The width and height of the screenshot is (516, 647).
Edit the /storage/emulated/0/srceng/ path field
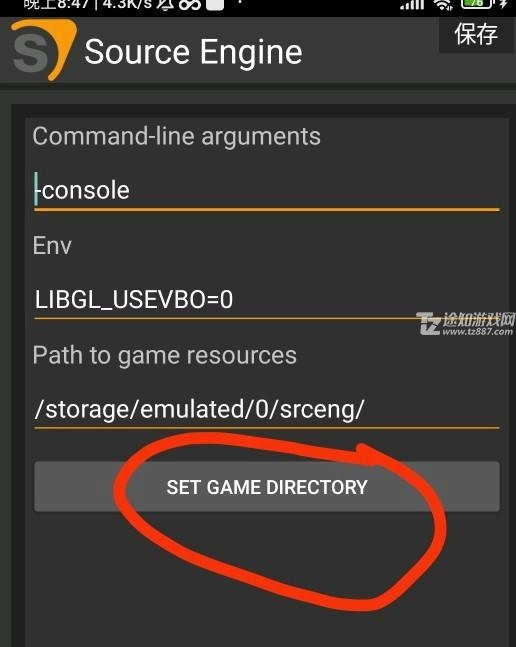click(267, 409)
